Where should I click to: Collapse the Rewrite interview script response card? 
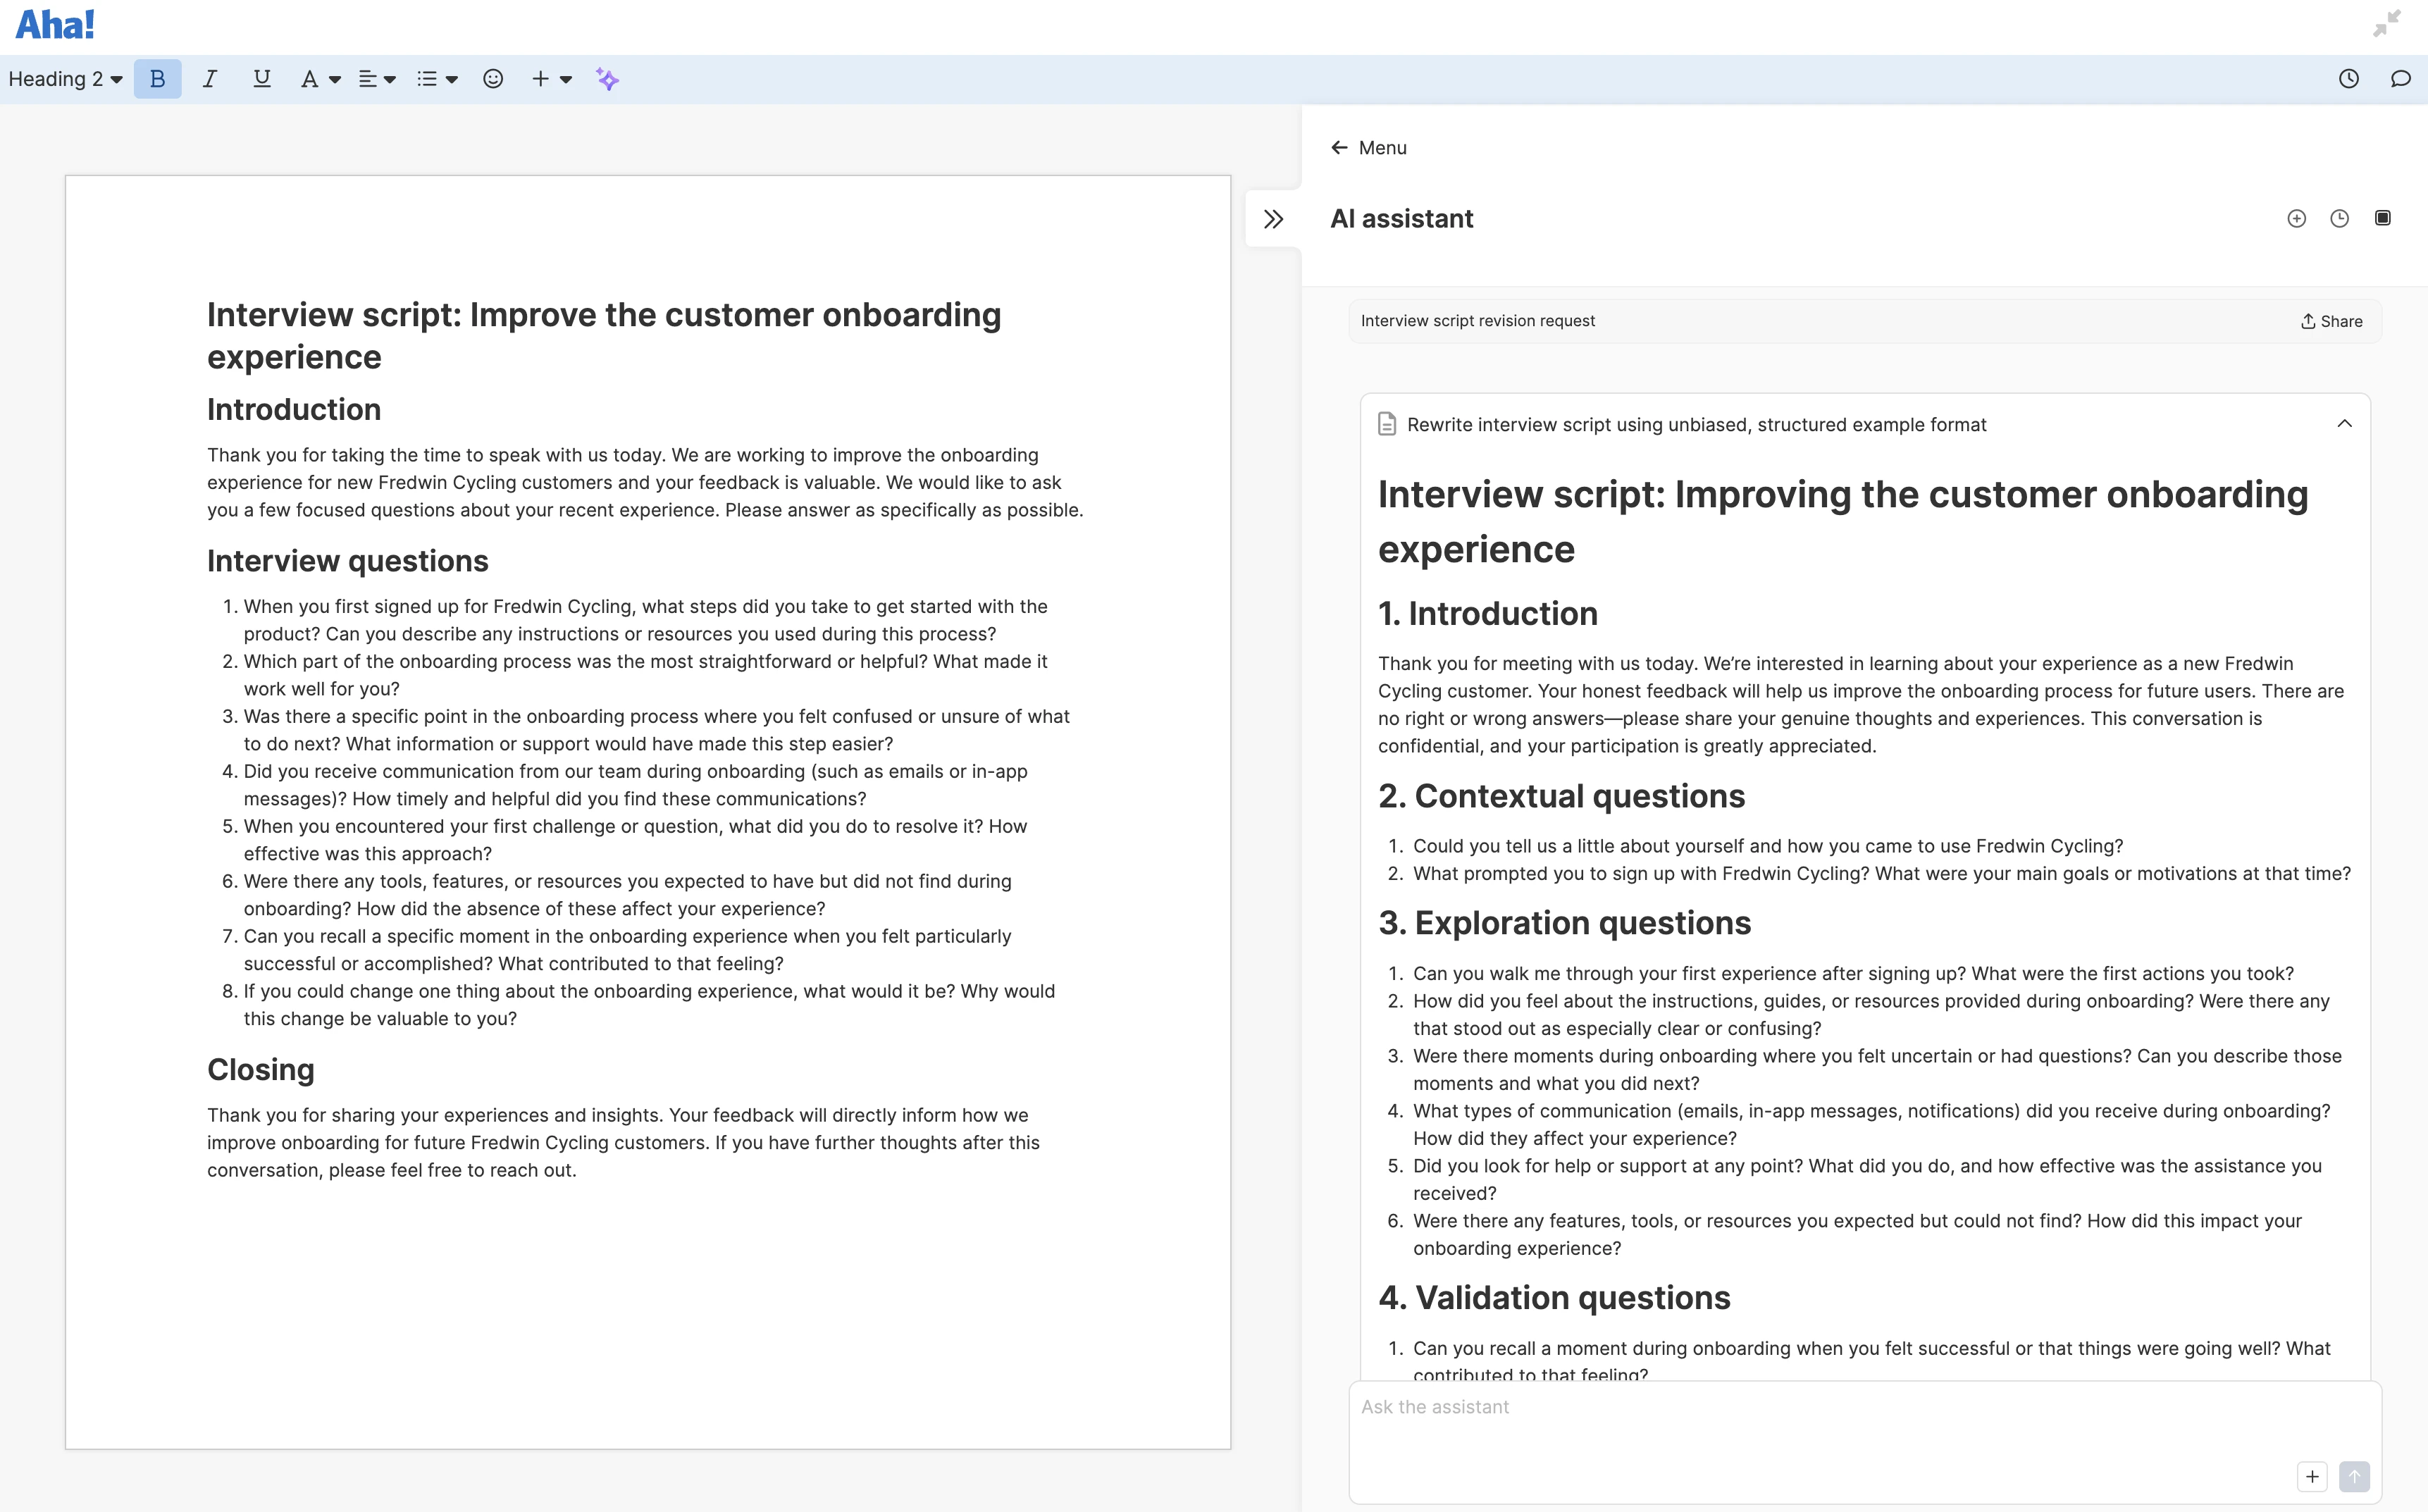click(2345, 423)
